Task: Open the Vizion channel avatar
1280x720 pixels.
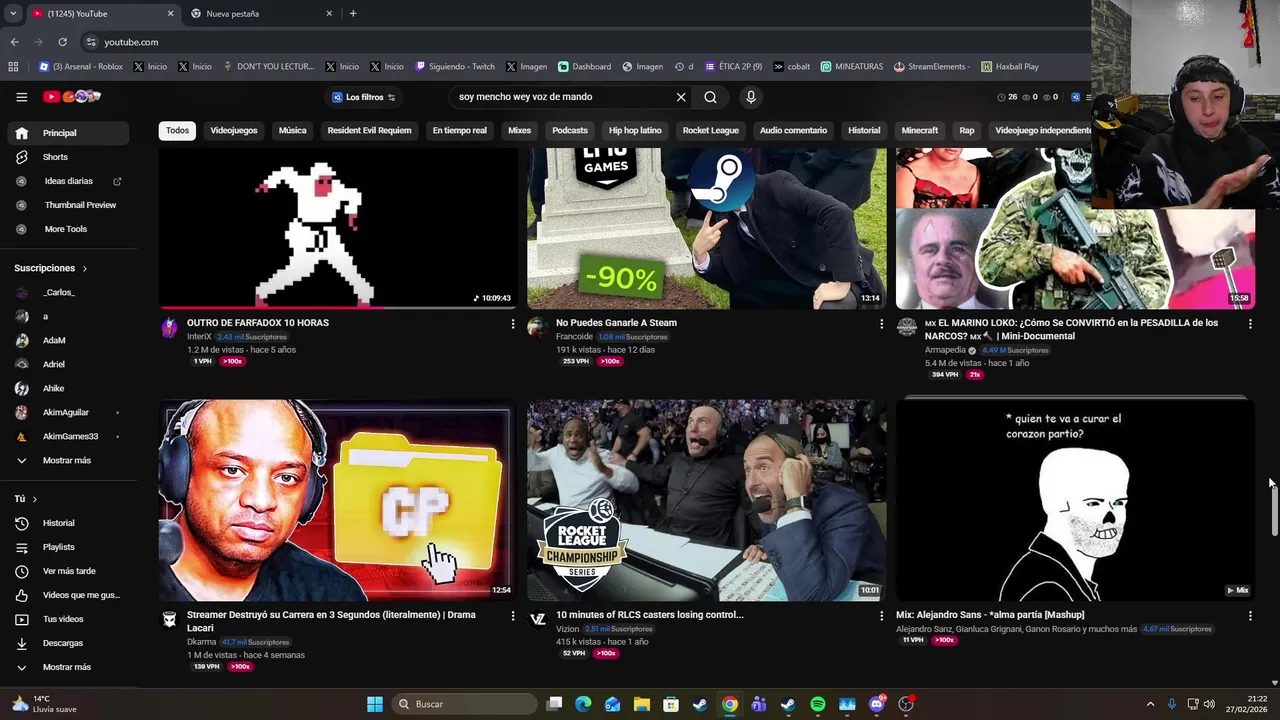Action: [538, 619]
